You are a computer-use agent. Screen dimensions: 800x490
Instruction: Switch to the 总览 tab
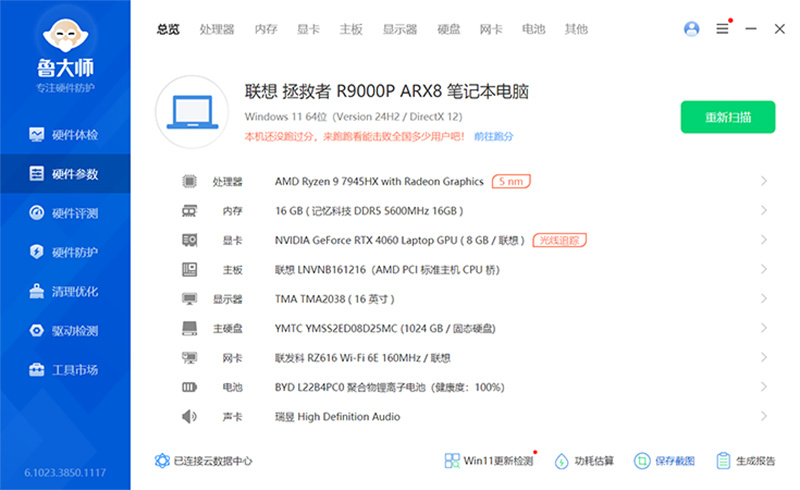click(168, 30)
